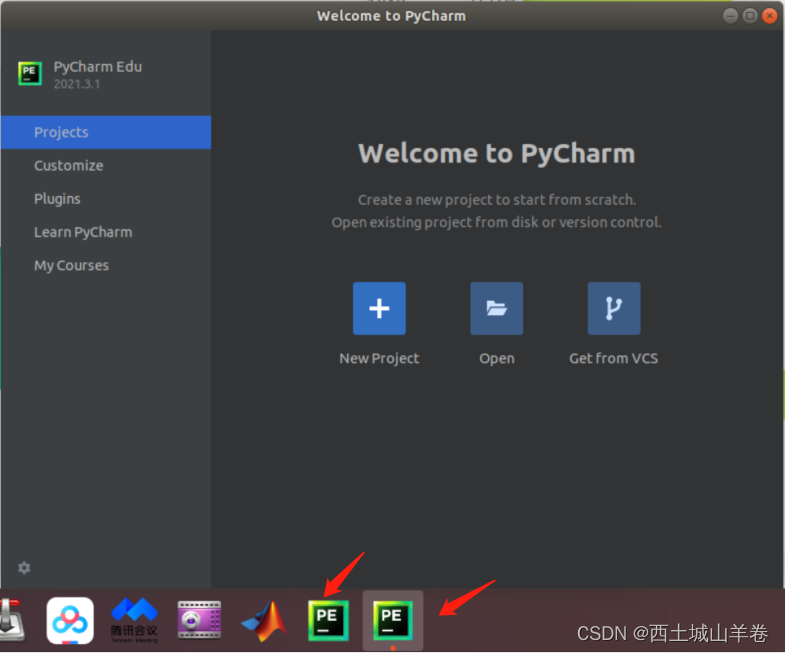Go to Learn PyCharm tab
Screen dimensions: 785x653
pyautogui.click(x=106, y=232)
